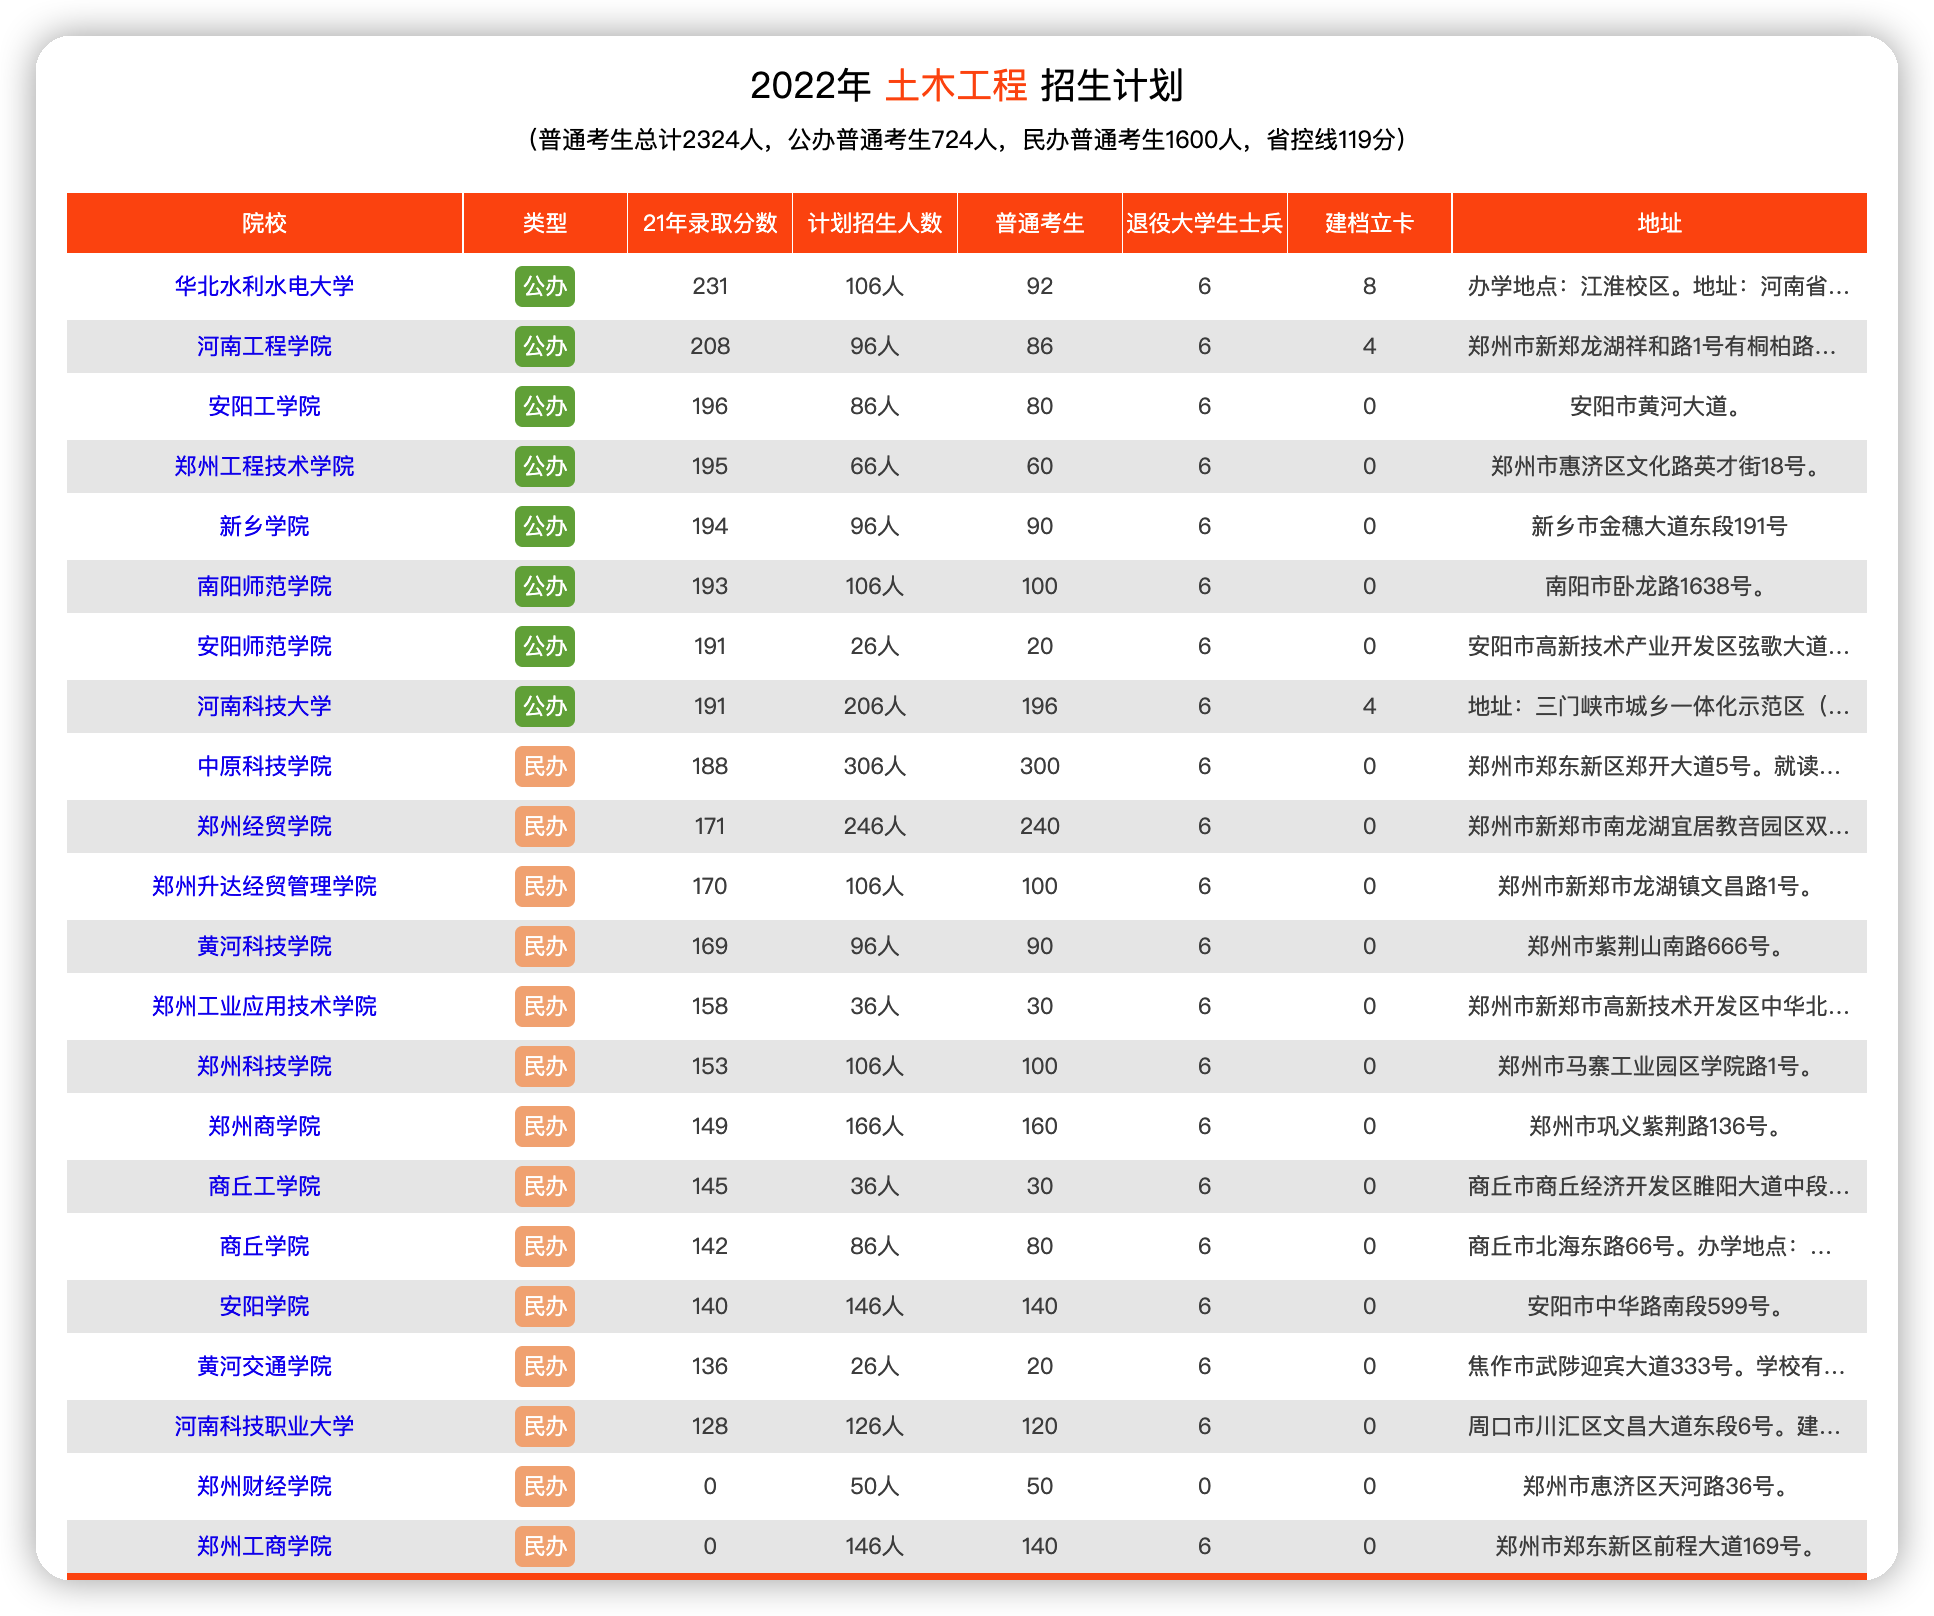The image size is (1934, 1616).
Task: Open the 河南工程学院 link
Action: [x=264, y=346]
